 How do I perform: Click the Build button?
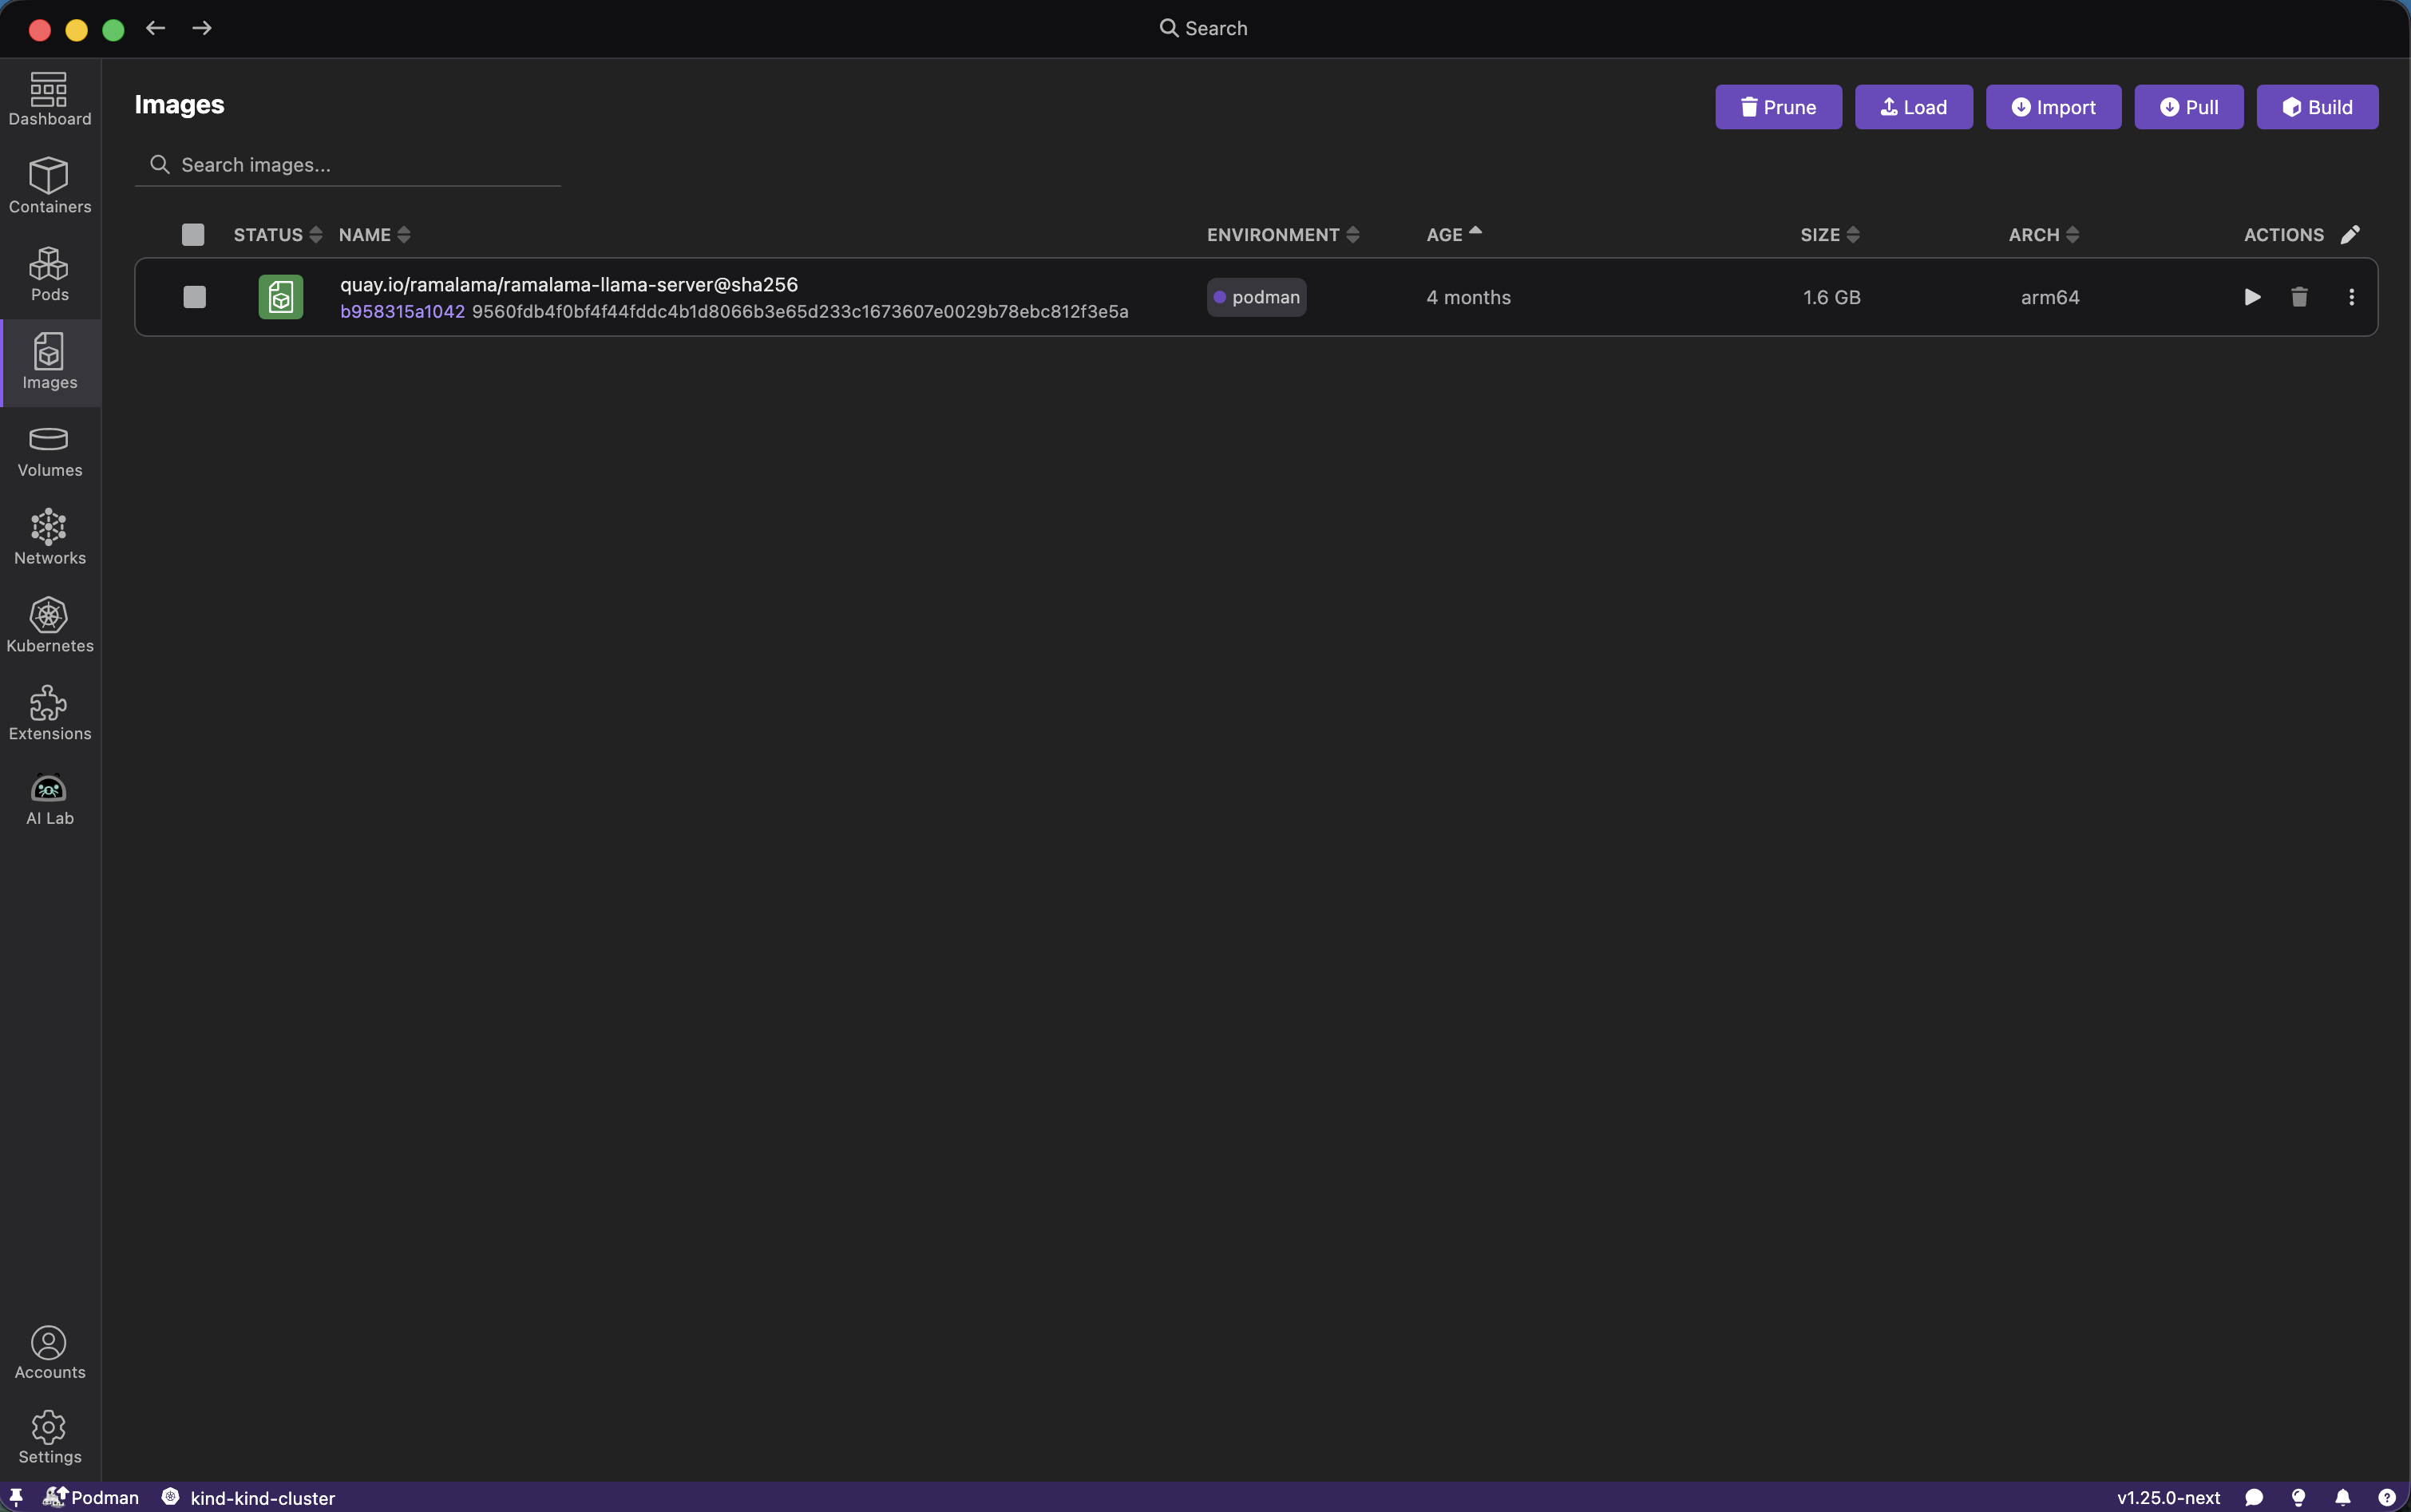coord(2317,107)
